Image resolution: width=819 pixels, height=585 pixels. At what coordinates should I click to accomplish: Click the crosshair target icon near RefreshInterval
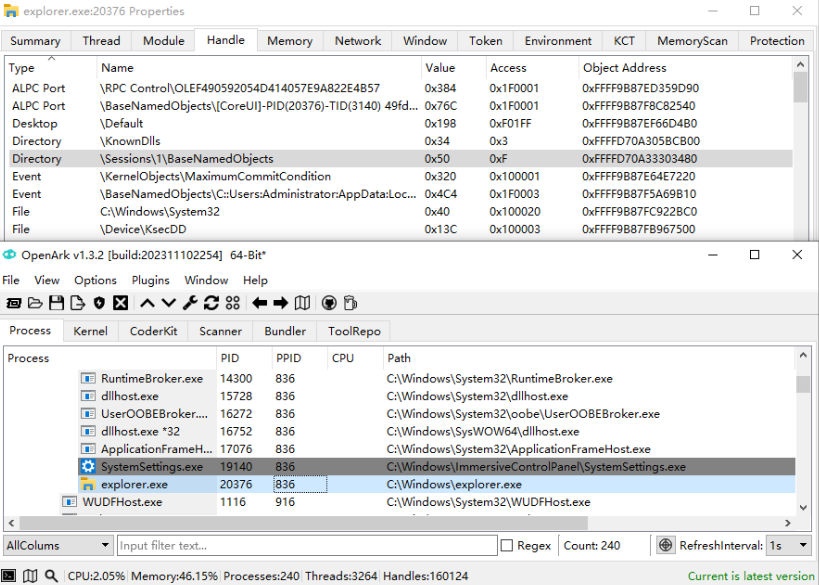(666, 545)
